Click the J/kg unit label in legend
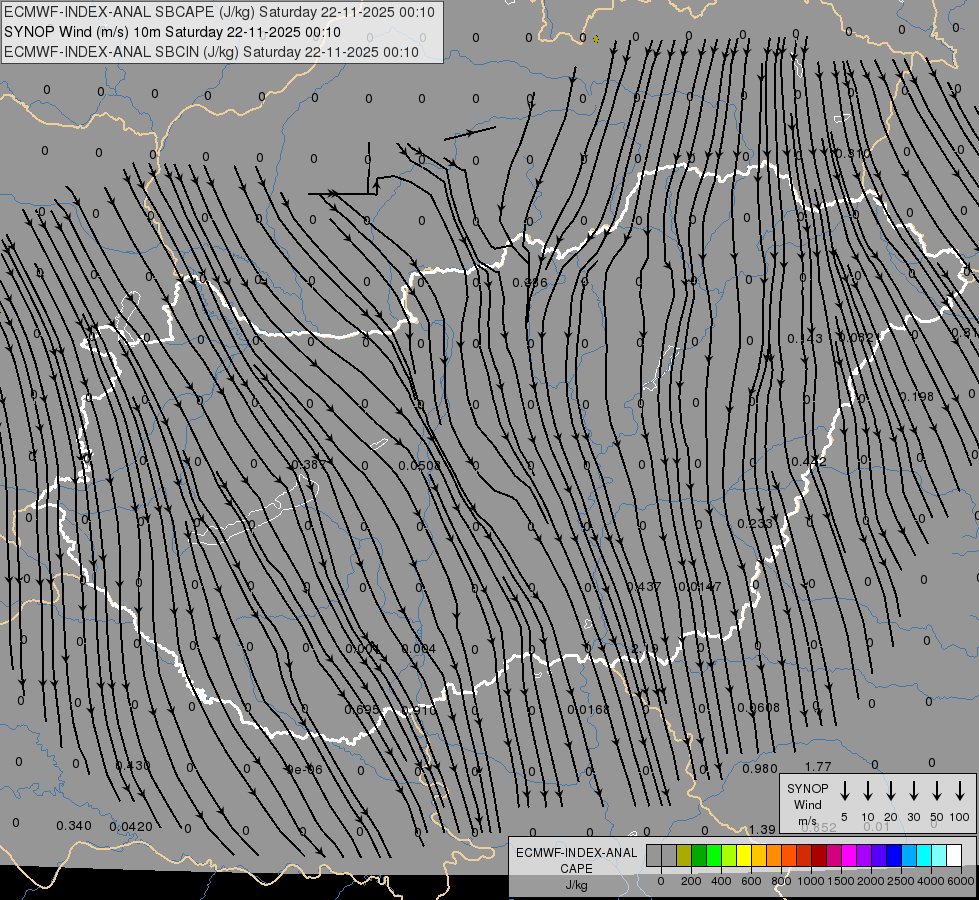The height and width of the screenshot is (900, 979). [576, 885]
